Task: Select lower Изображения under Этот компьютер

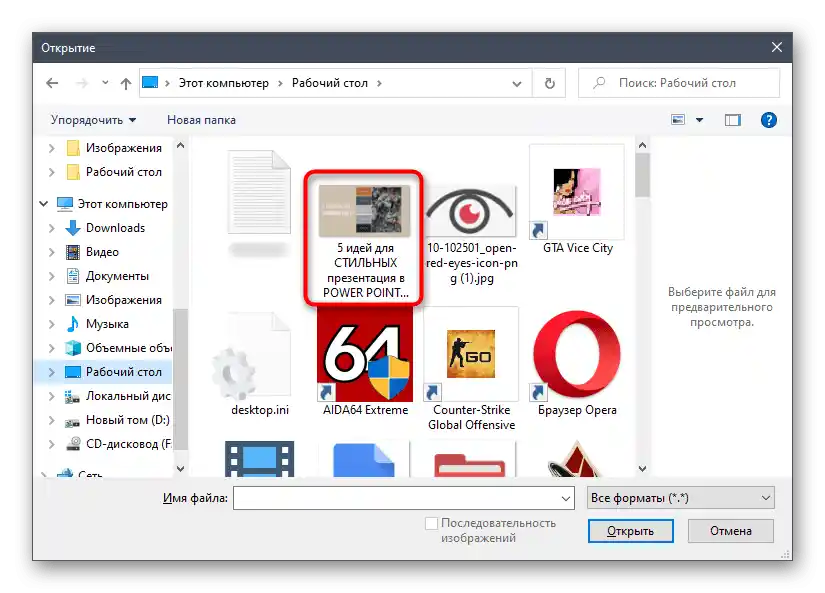Action: 113,300
